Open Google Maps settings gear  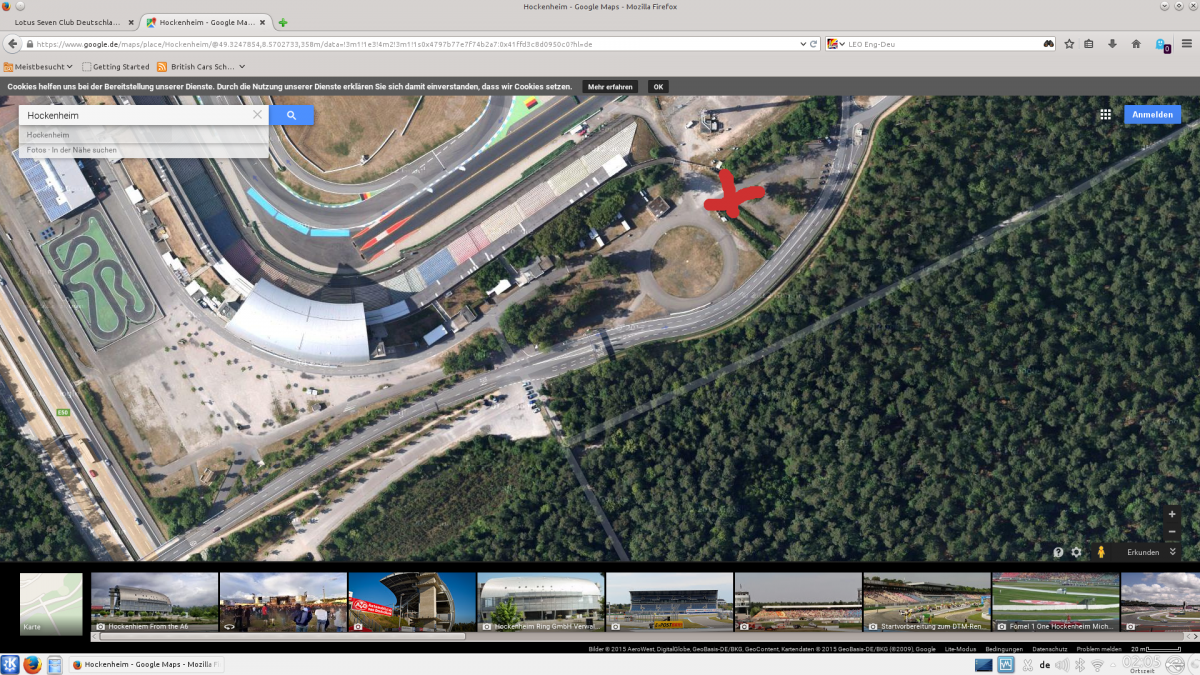[1077, 552]
